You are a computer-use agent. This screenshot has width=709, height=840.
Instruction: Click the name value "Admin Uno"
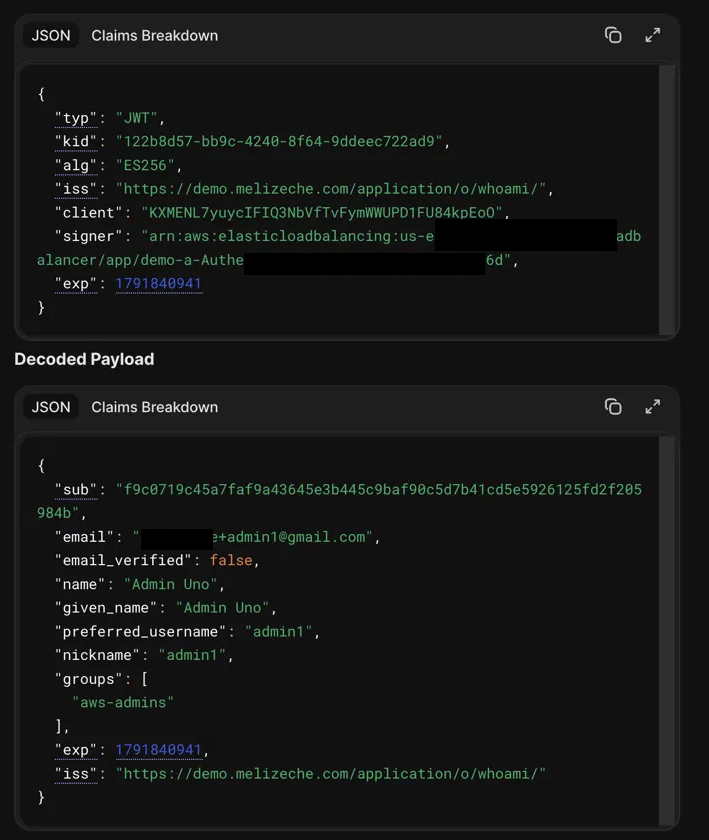(x=171, y=584)
